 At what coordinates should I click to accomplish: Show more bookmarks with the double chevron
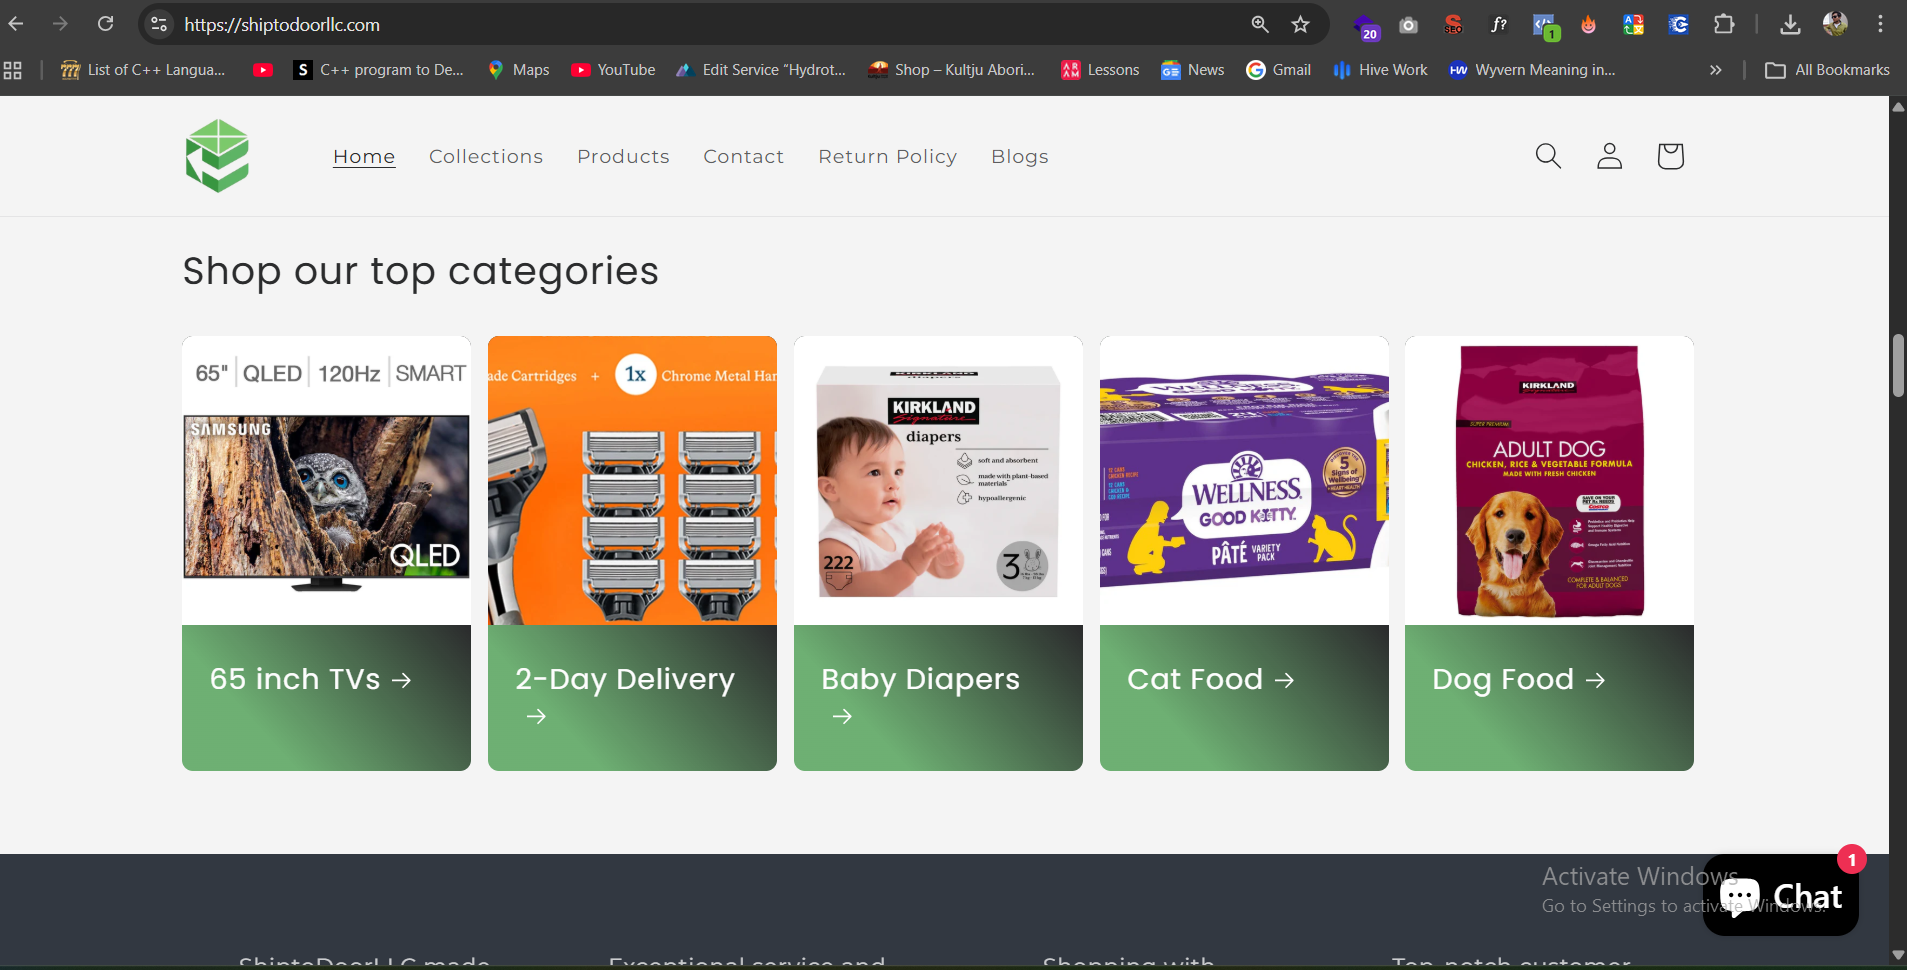point(1716,70)
